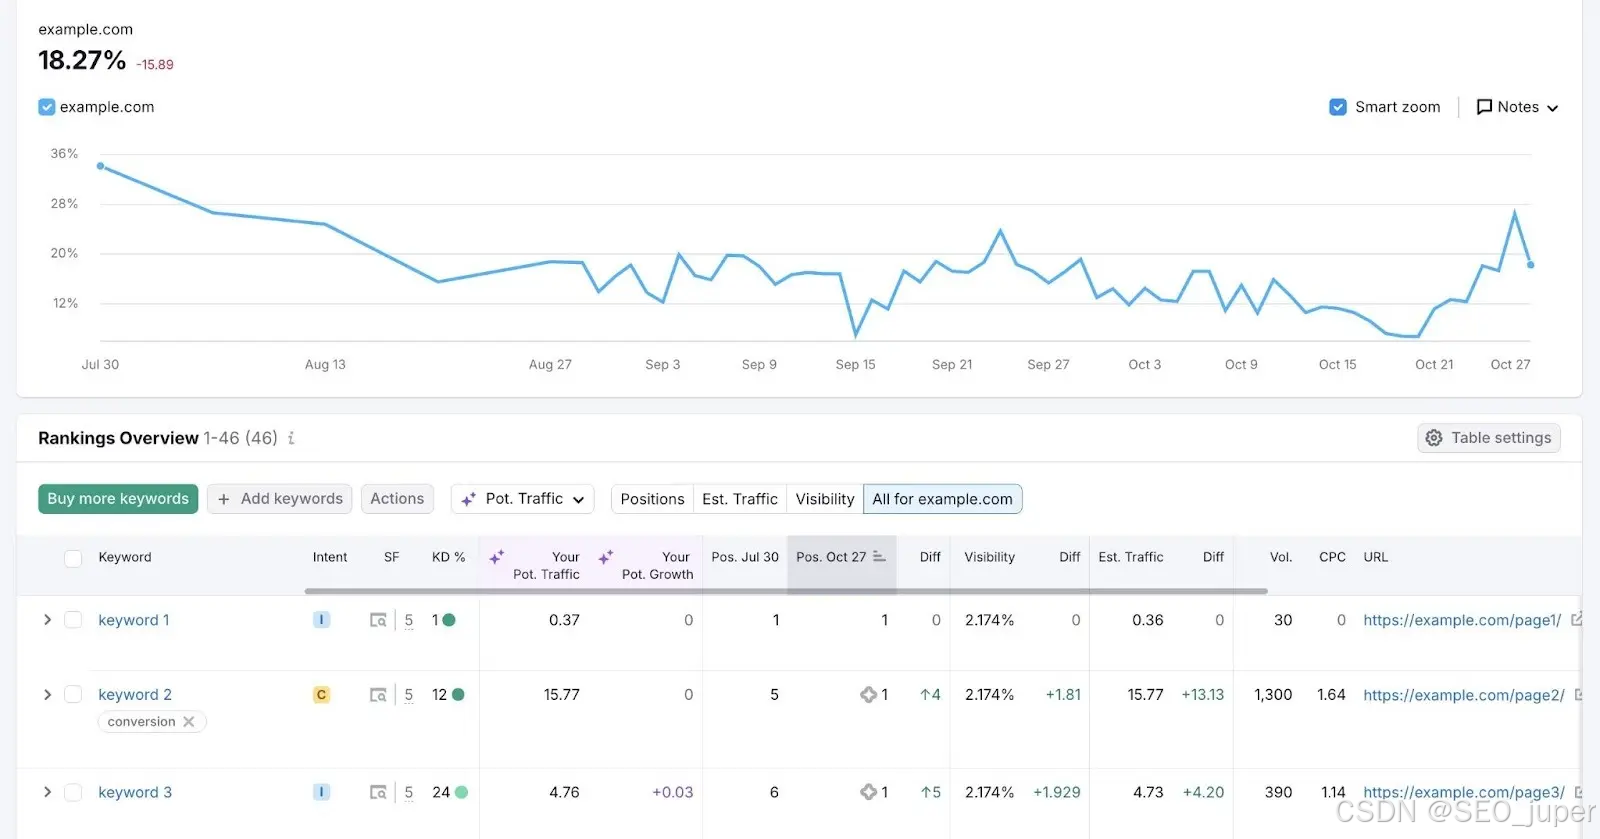Sort by the CPC column header
Image resolution: width=1600 pixels, height=839 pixels.
1332,557
